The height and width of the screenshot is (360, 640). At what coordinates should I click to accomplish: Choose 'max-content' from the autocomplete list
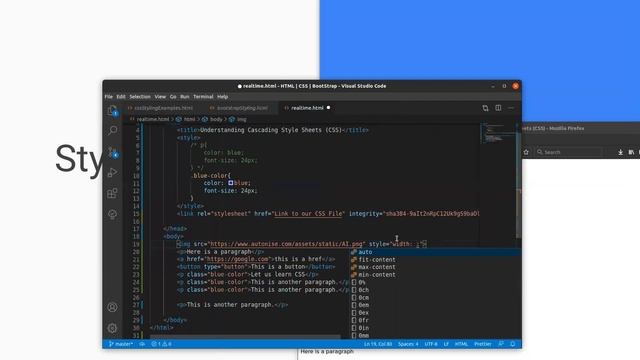point(435,267)
